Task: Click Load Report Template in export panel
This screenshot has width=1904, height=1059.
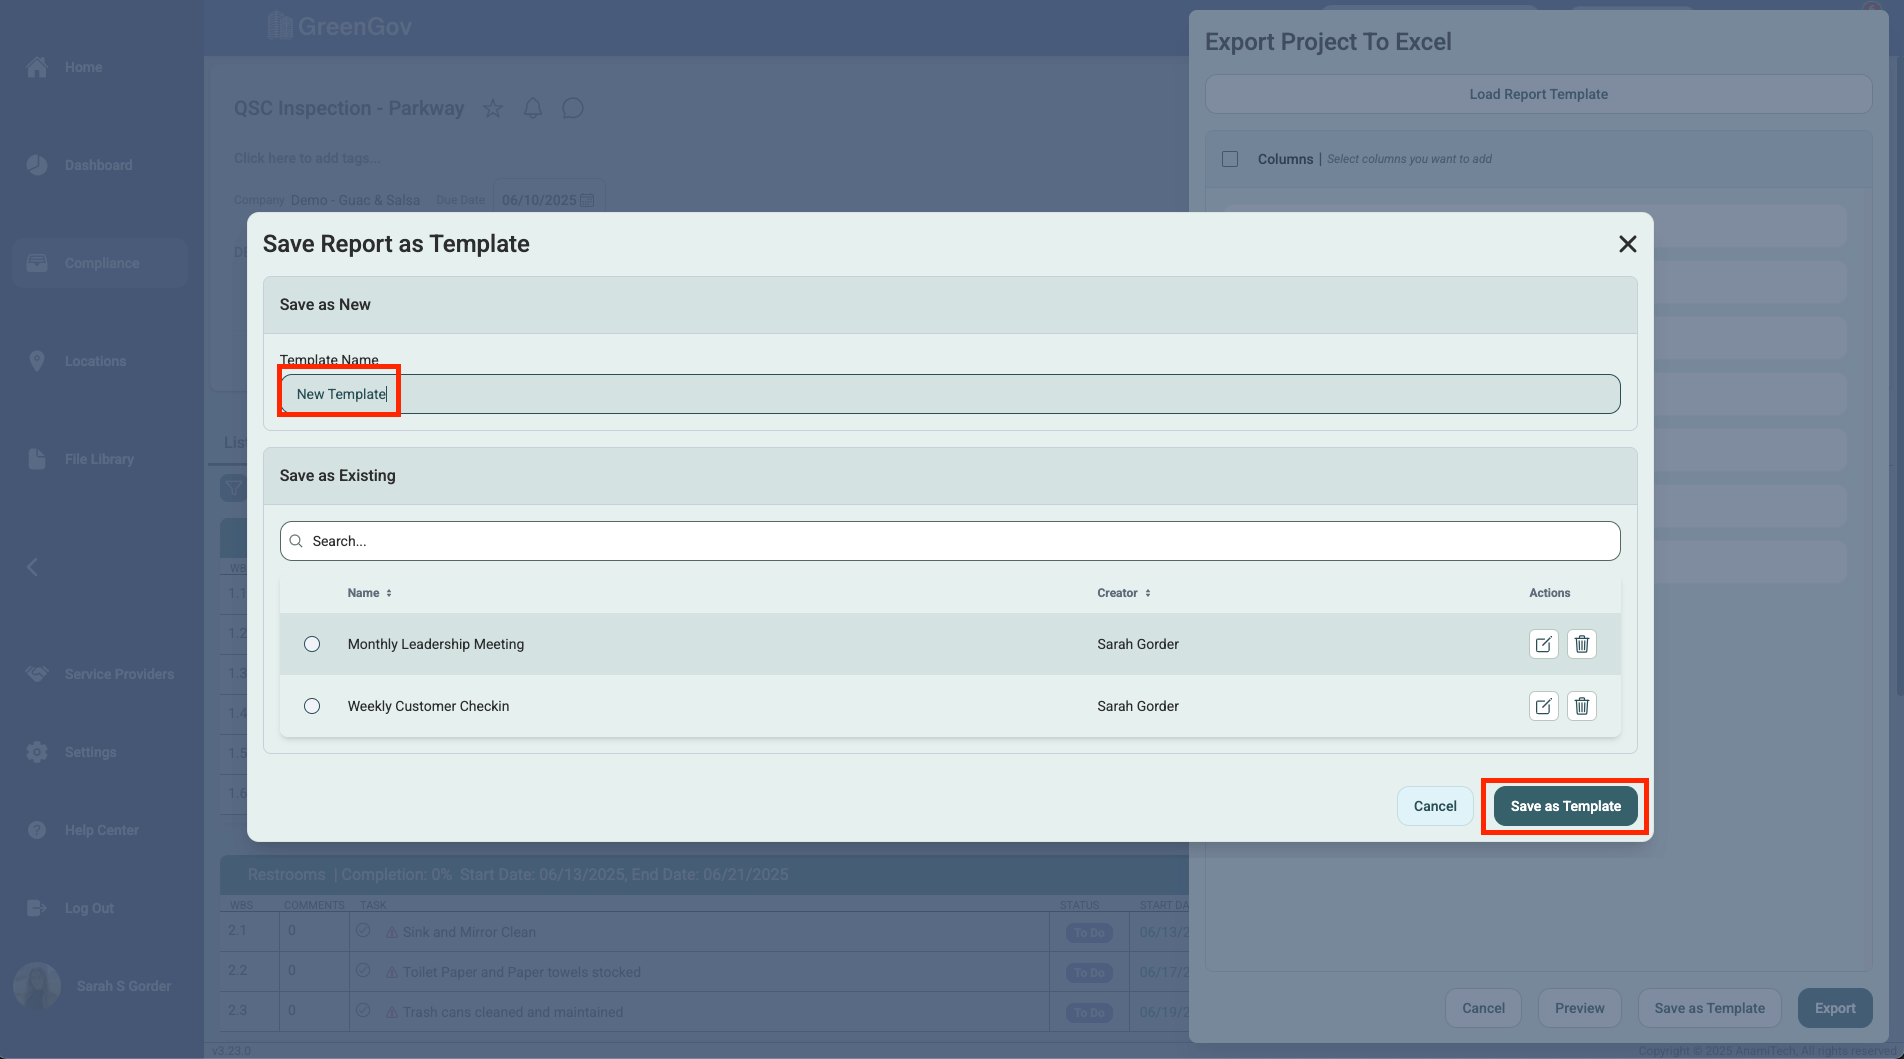Action: tap(1538, 94)
